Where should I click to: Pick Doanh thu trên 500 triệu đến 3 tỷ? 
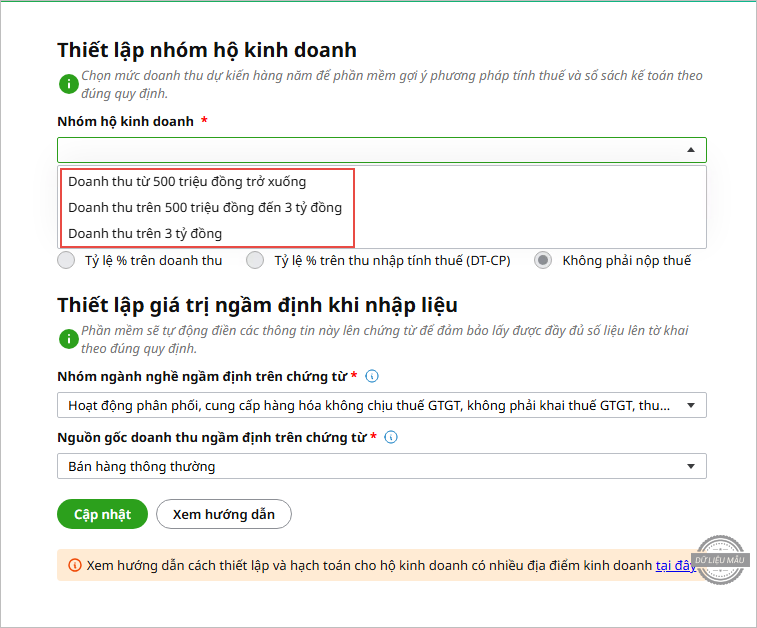pos(205,208)
